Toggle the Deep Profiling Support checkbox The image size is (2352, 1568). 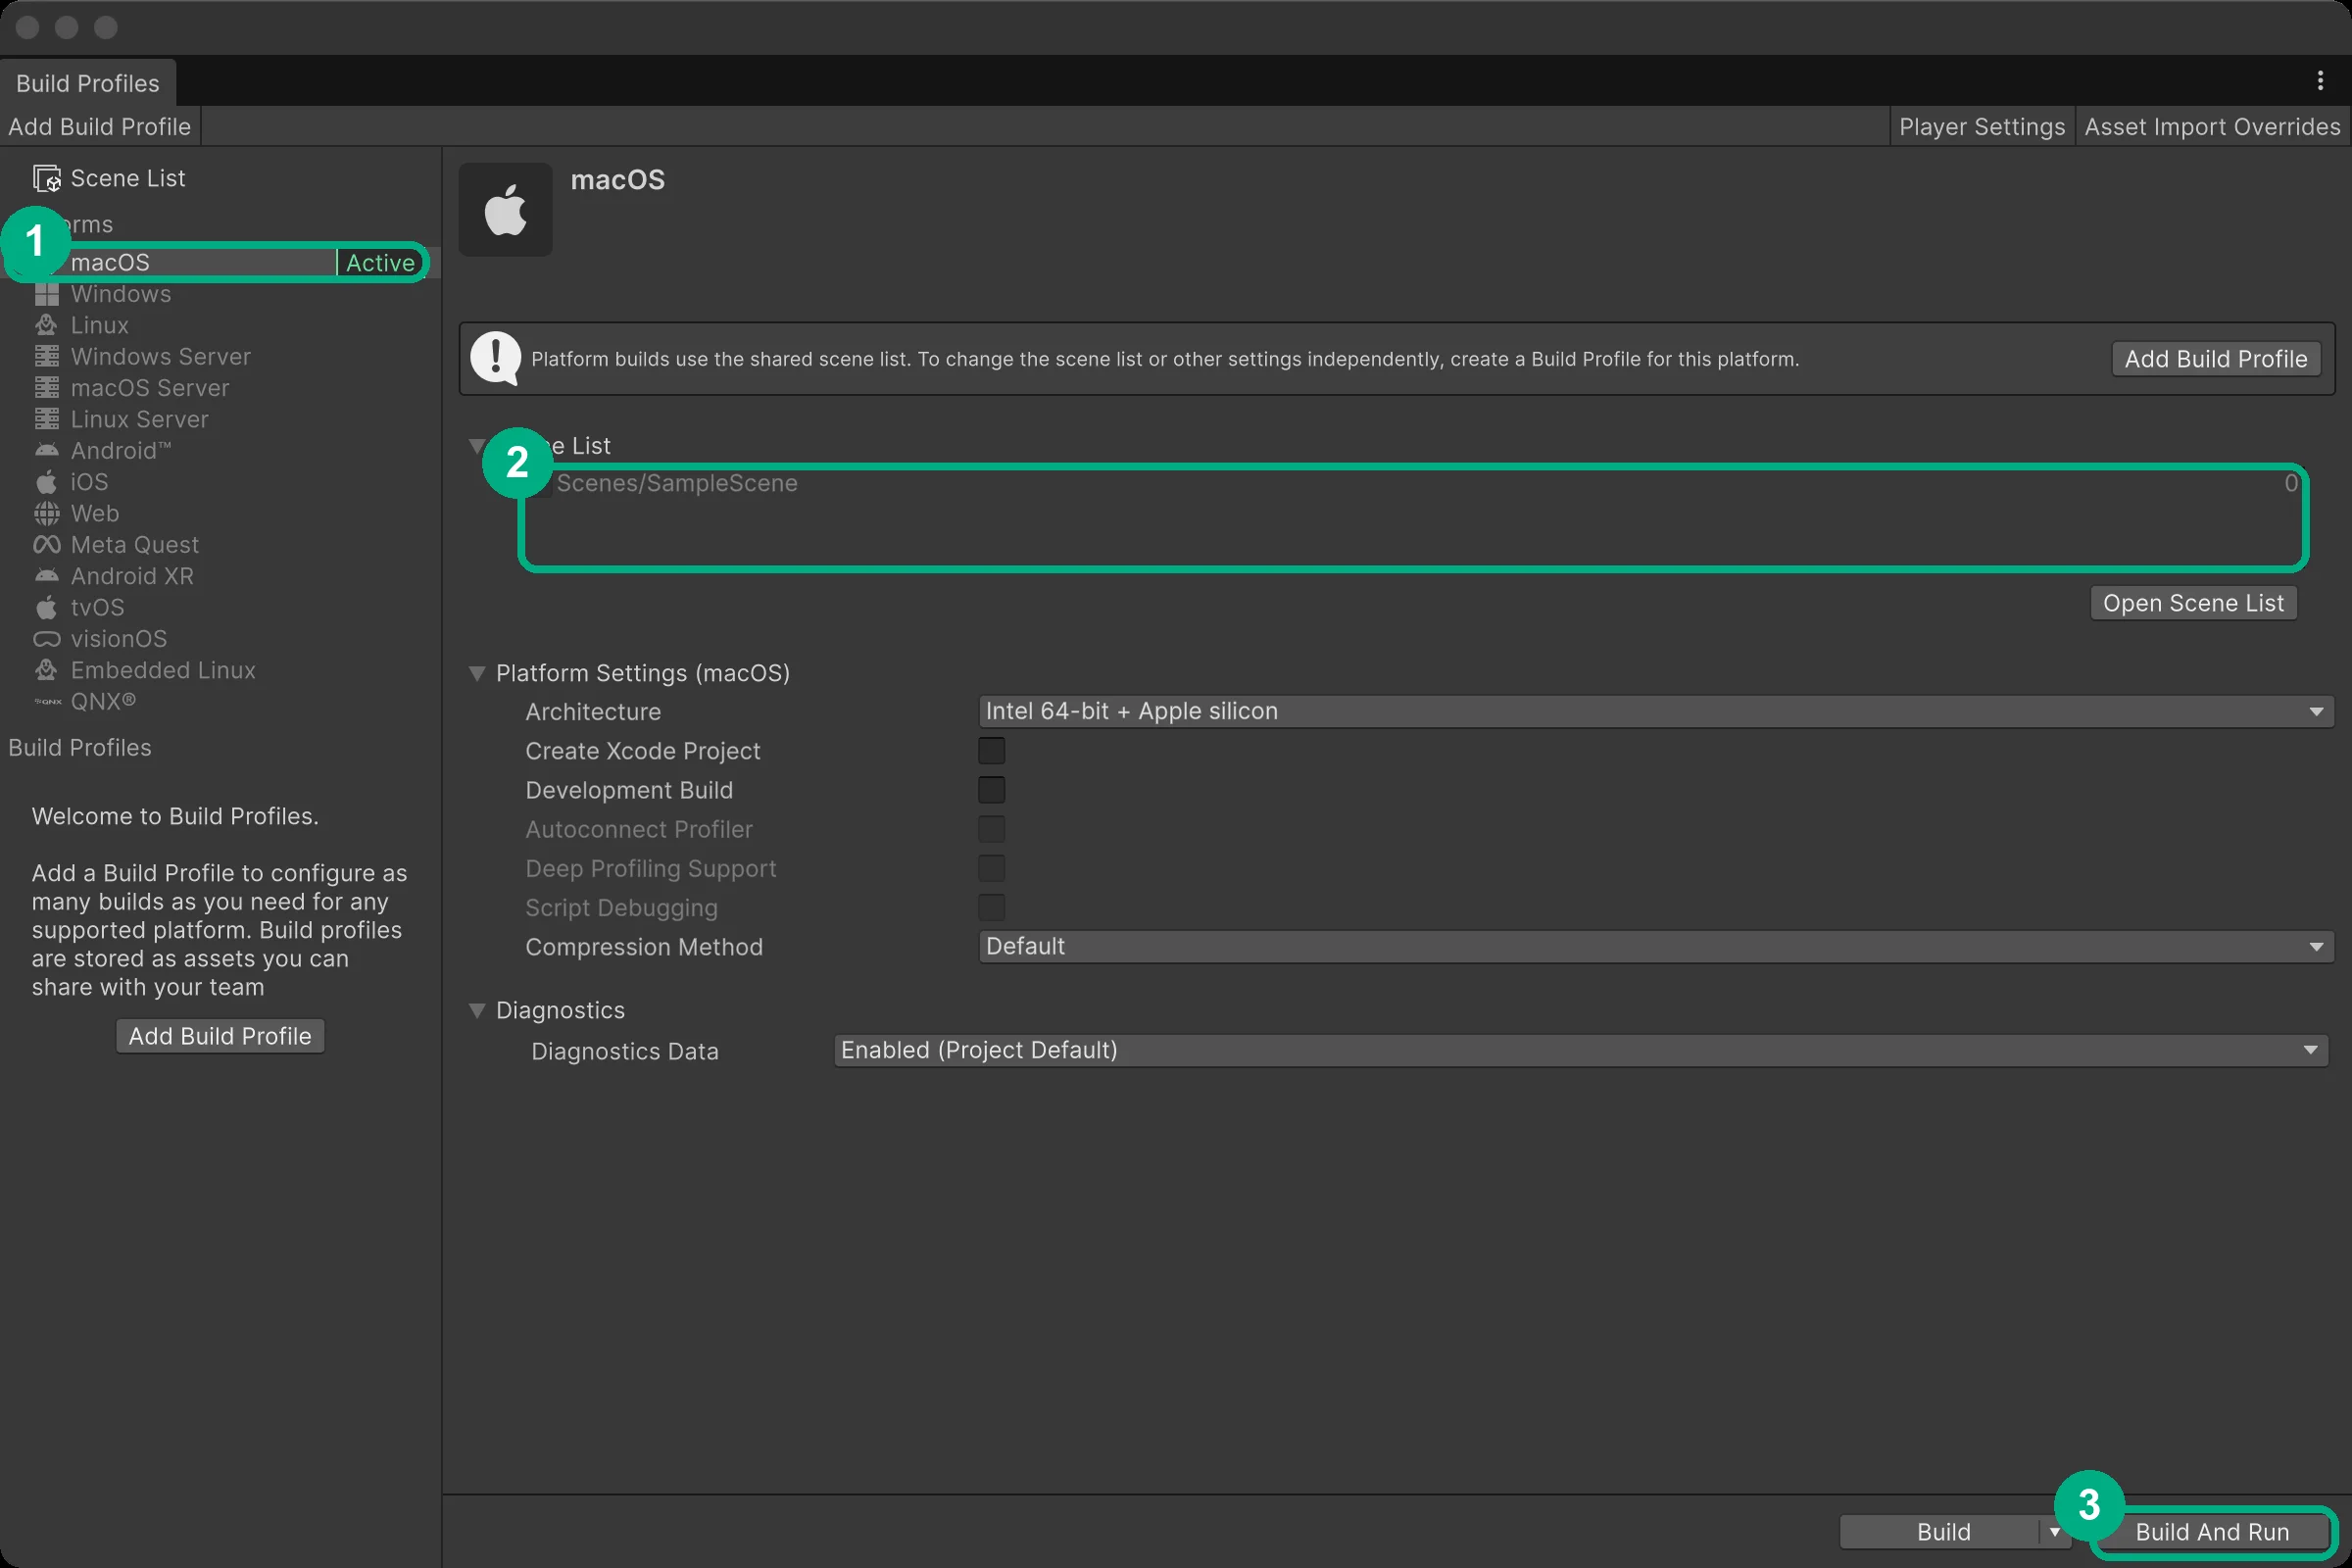tap(991, 868)
